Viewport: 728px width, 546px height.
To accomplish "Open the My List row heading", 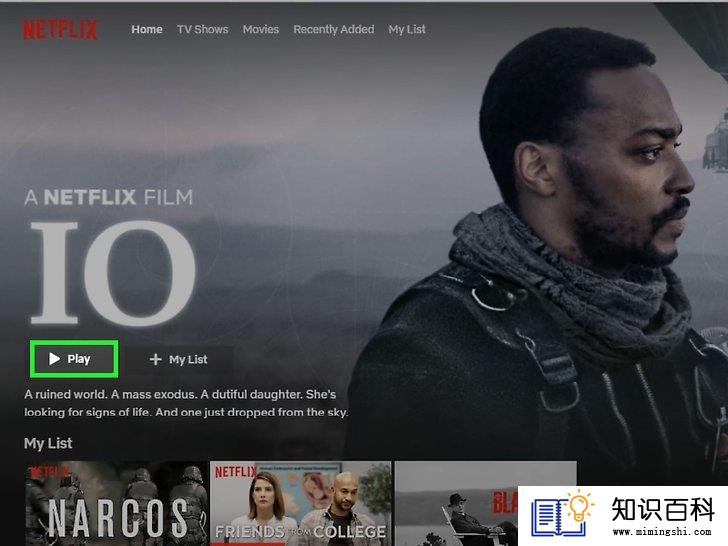I will pyautogui.click(x=48, y=443).
